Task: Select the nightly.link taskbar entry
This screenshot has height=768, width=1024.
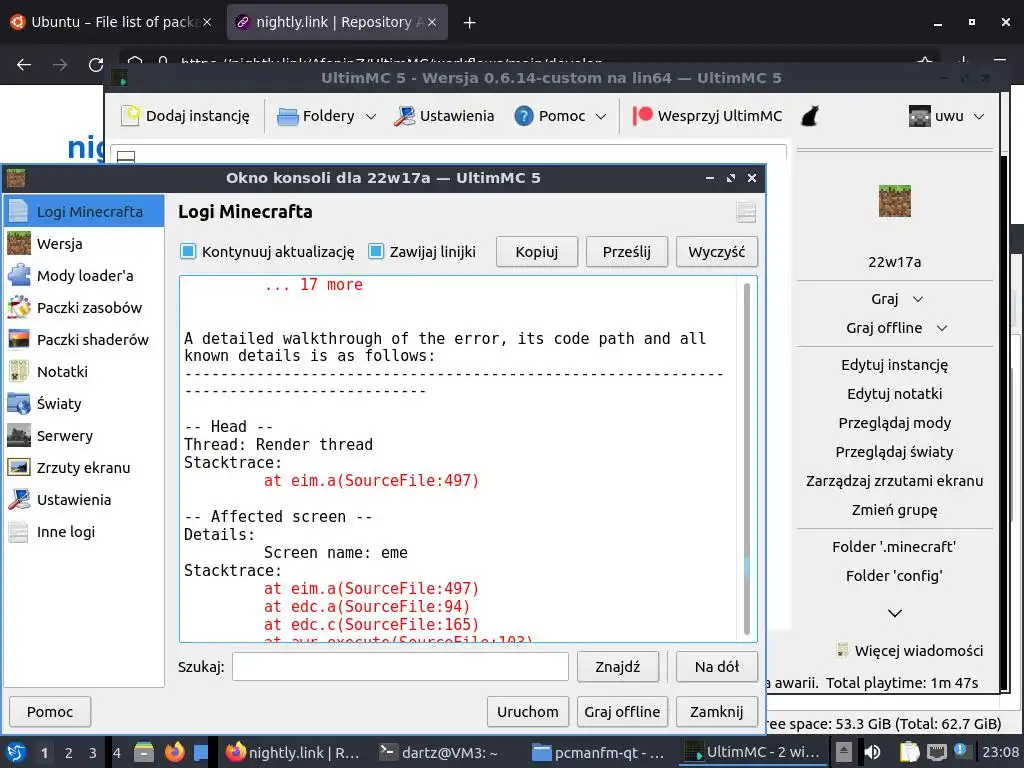Action: click(293, 752)
